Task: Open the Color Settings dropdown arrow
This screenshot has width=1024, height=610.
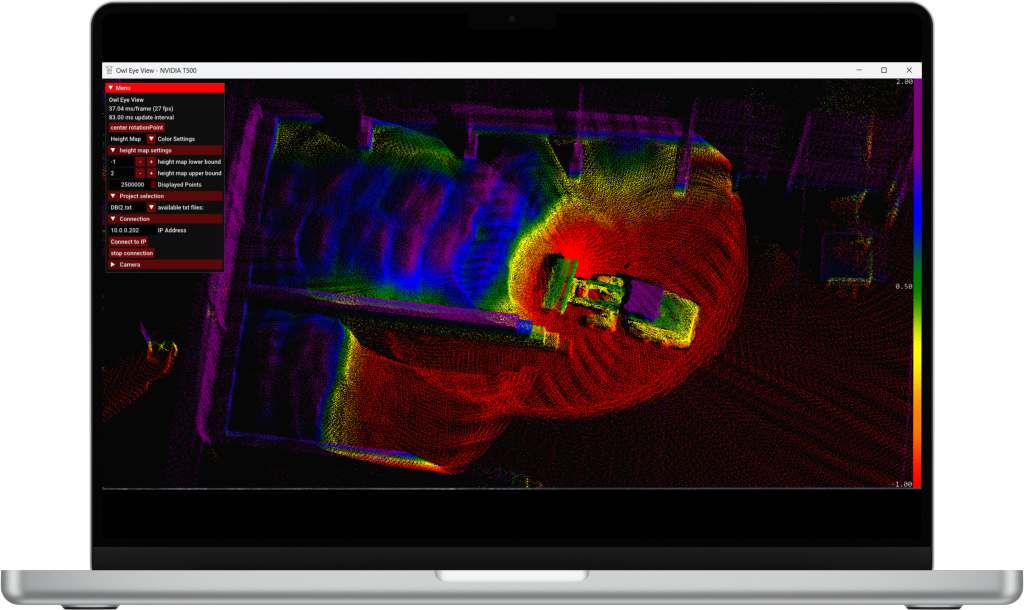Action: click(151, 139)
